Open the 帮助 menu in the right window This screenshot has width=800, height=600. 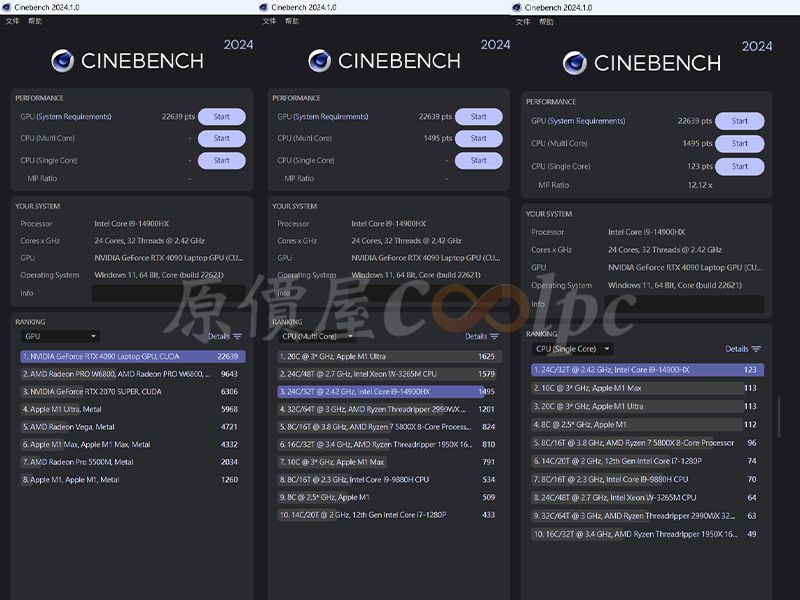(x=546, y=22)
